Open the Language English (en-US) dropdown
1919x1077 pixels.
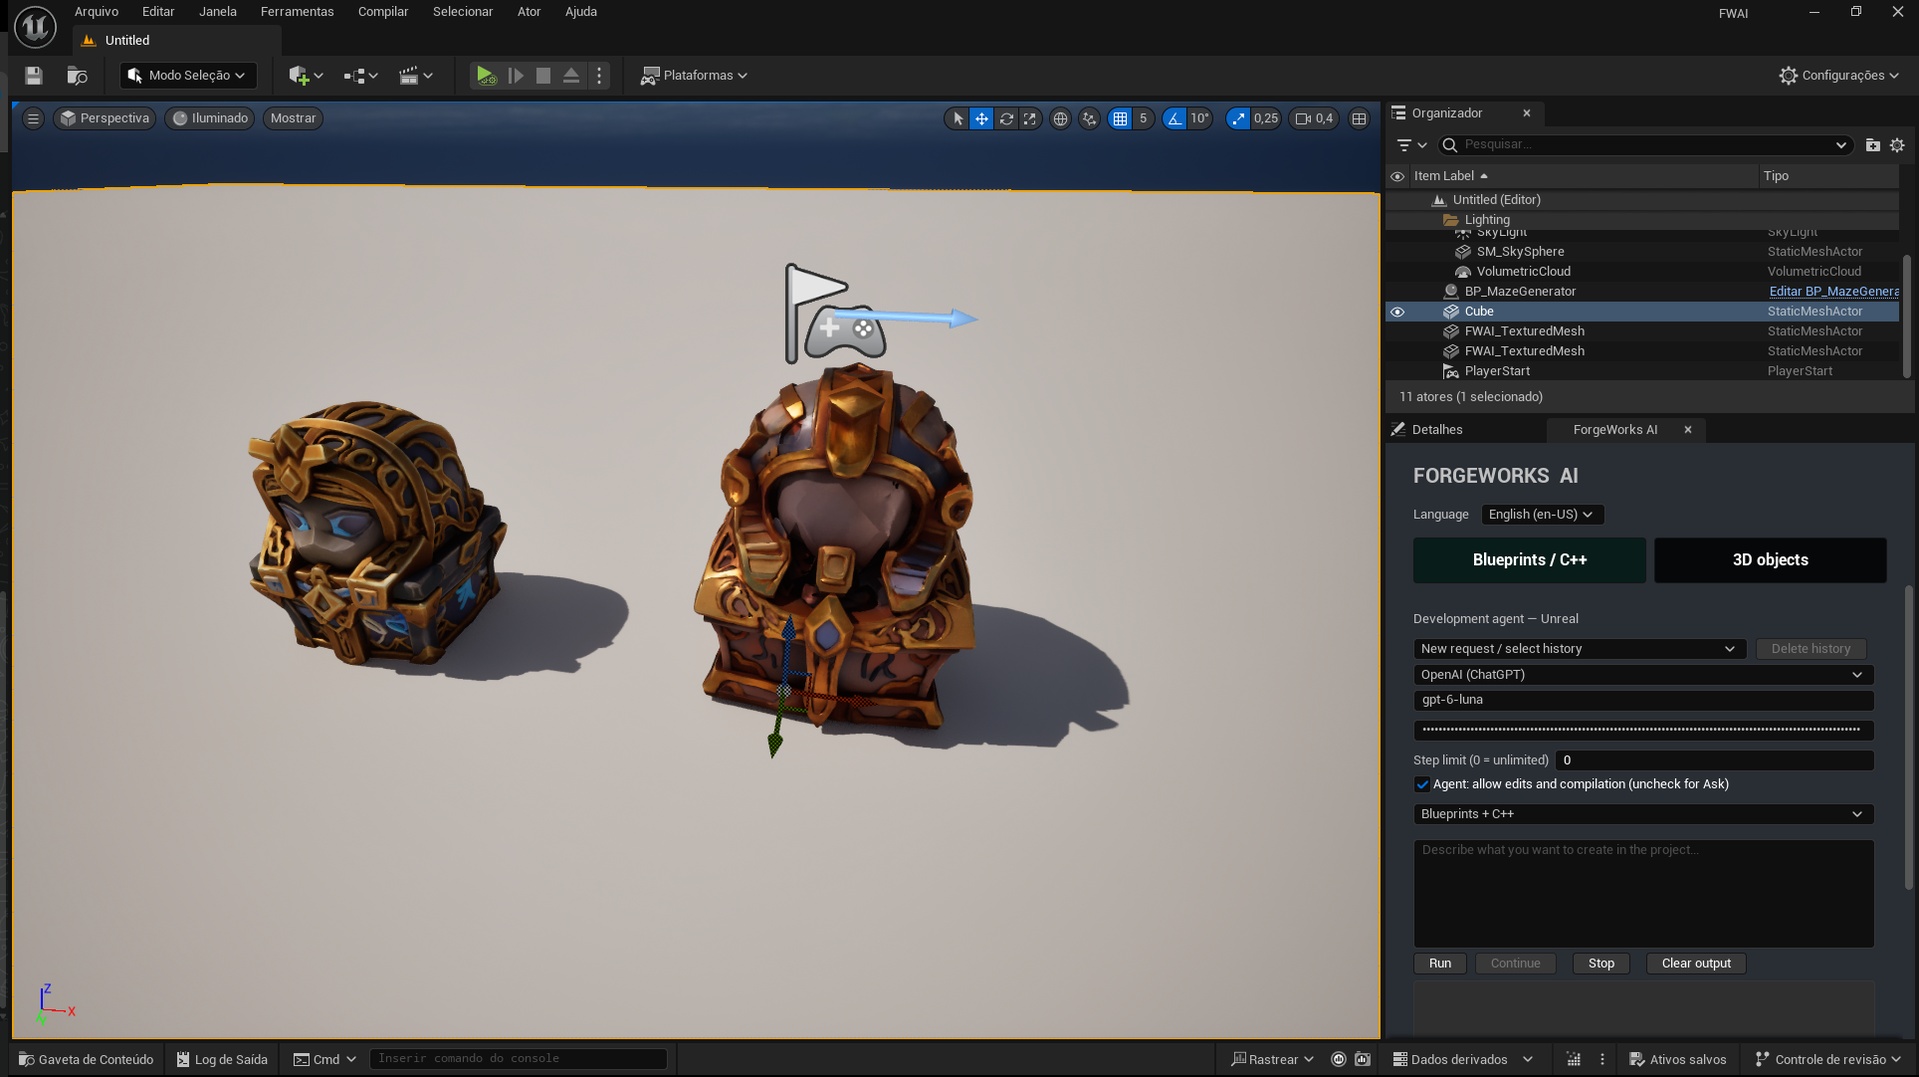(x=1541, y=514)
